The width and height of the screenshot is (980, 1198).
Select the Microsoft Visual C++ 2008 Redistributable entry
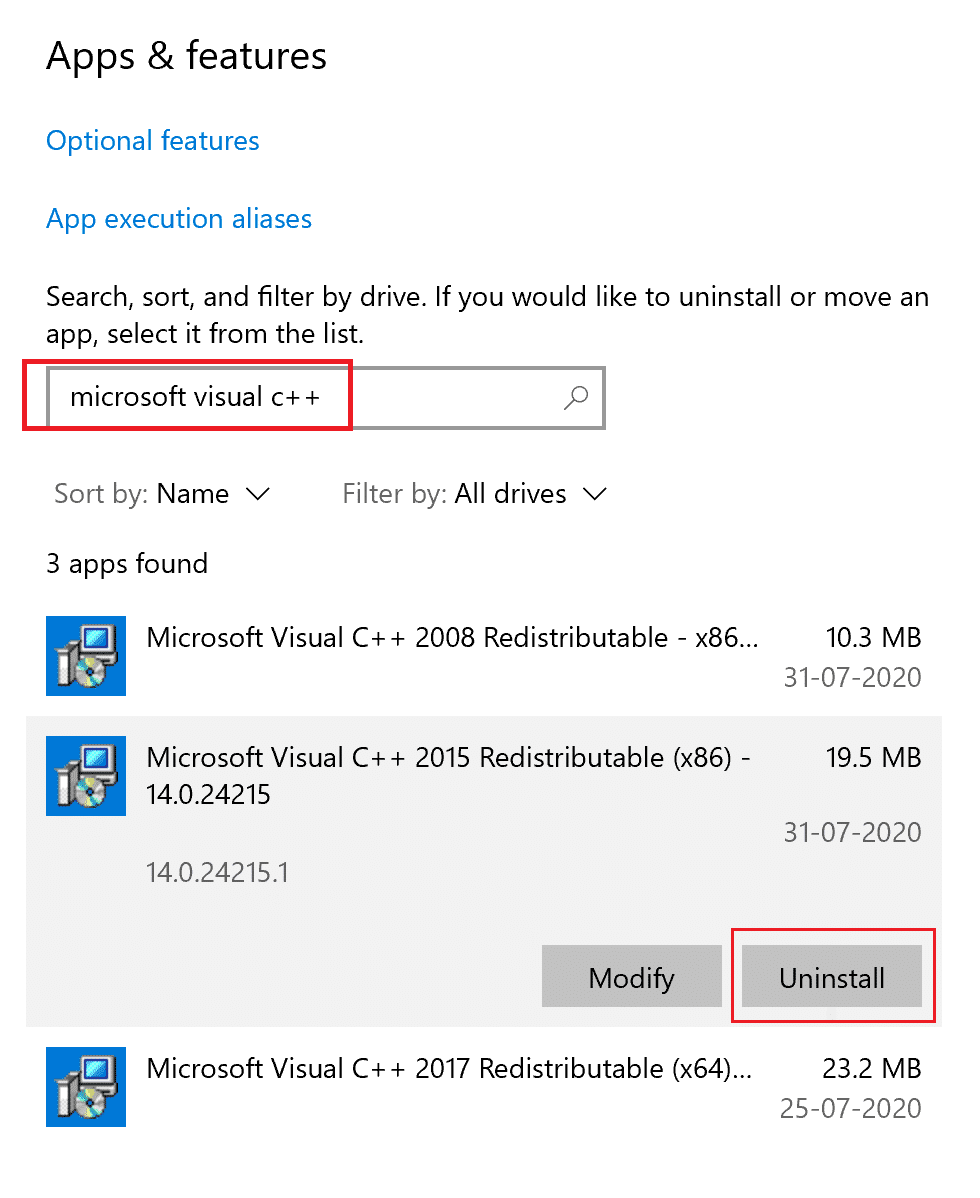point(450,656)
